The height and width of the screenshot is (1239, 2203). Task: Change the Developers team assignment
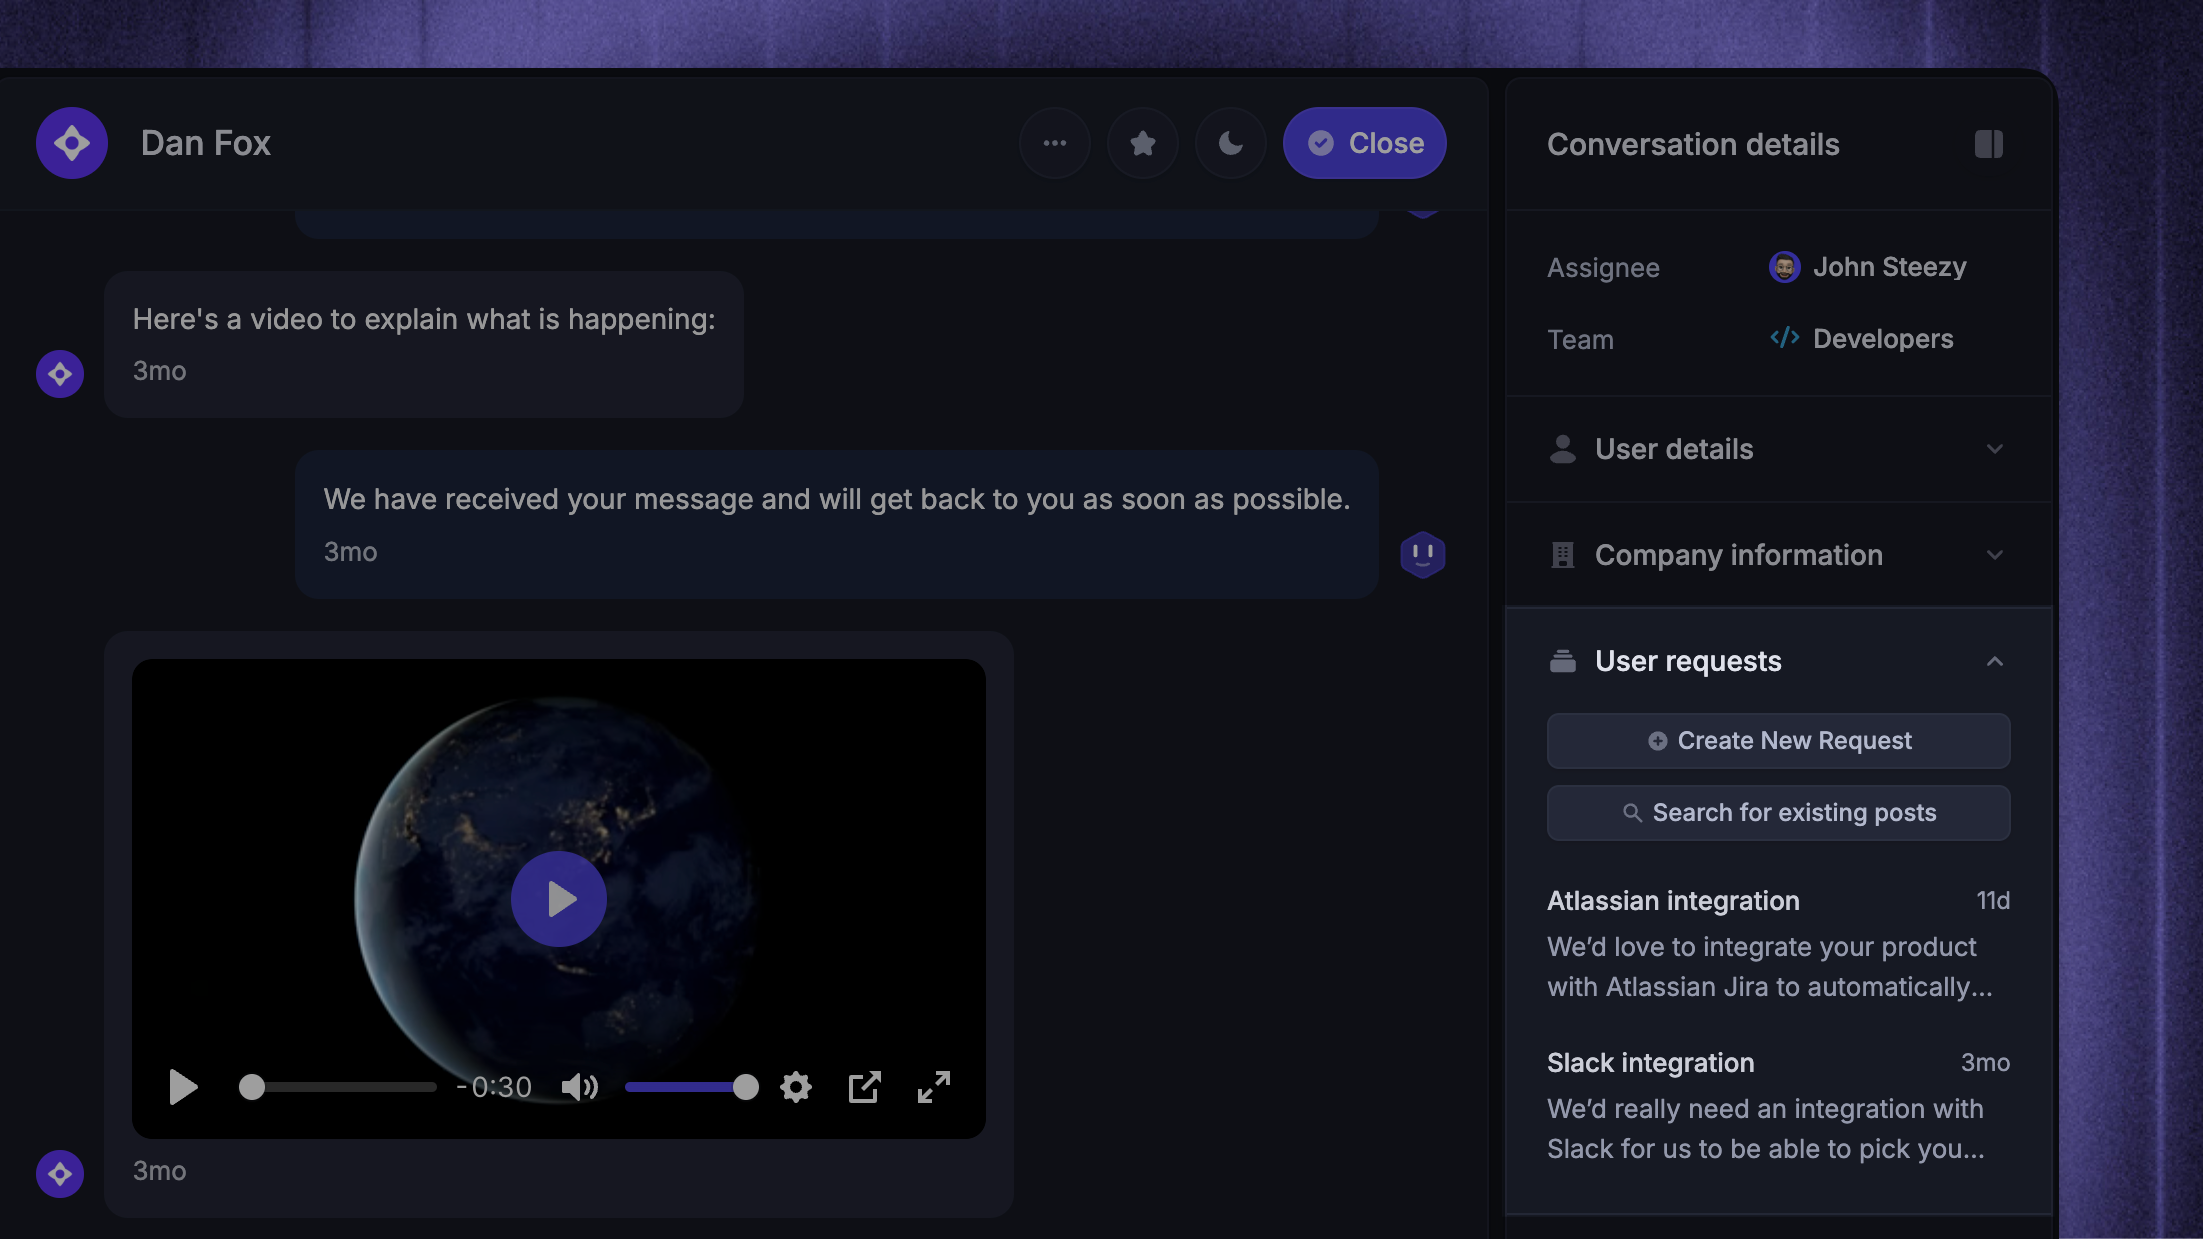[x=1861, y=339]
